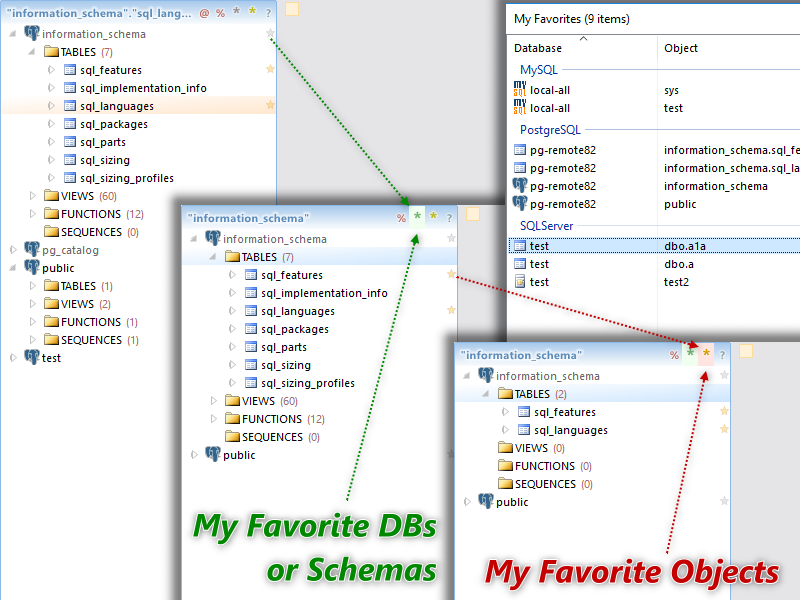Toggle the information_schema star in the right tree
The height and width of the screenshot is (600, 800).
pyautogui.click(x=724, y=375)
